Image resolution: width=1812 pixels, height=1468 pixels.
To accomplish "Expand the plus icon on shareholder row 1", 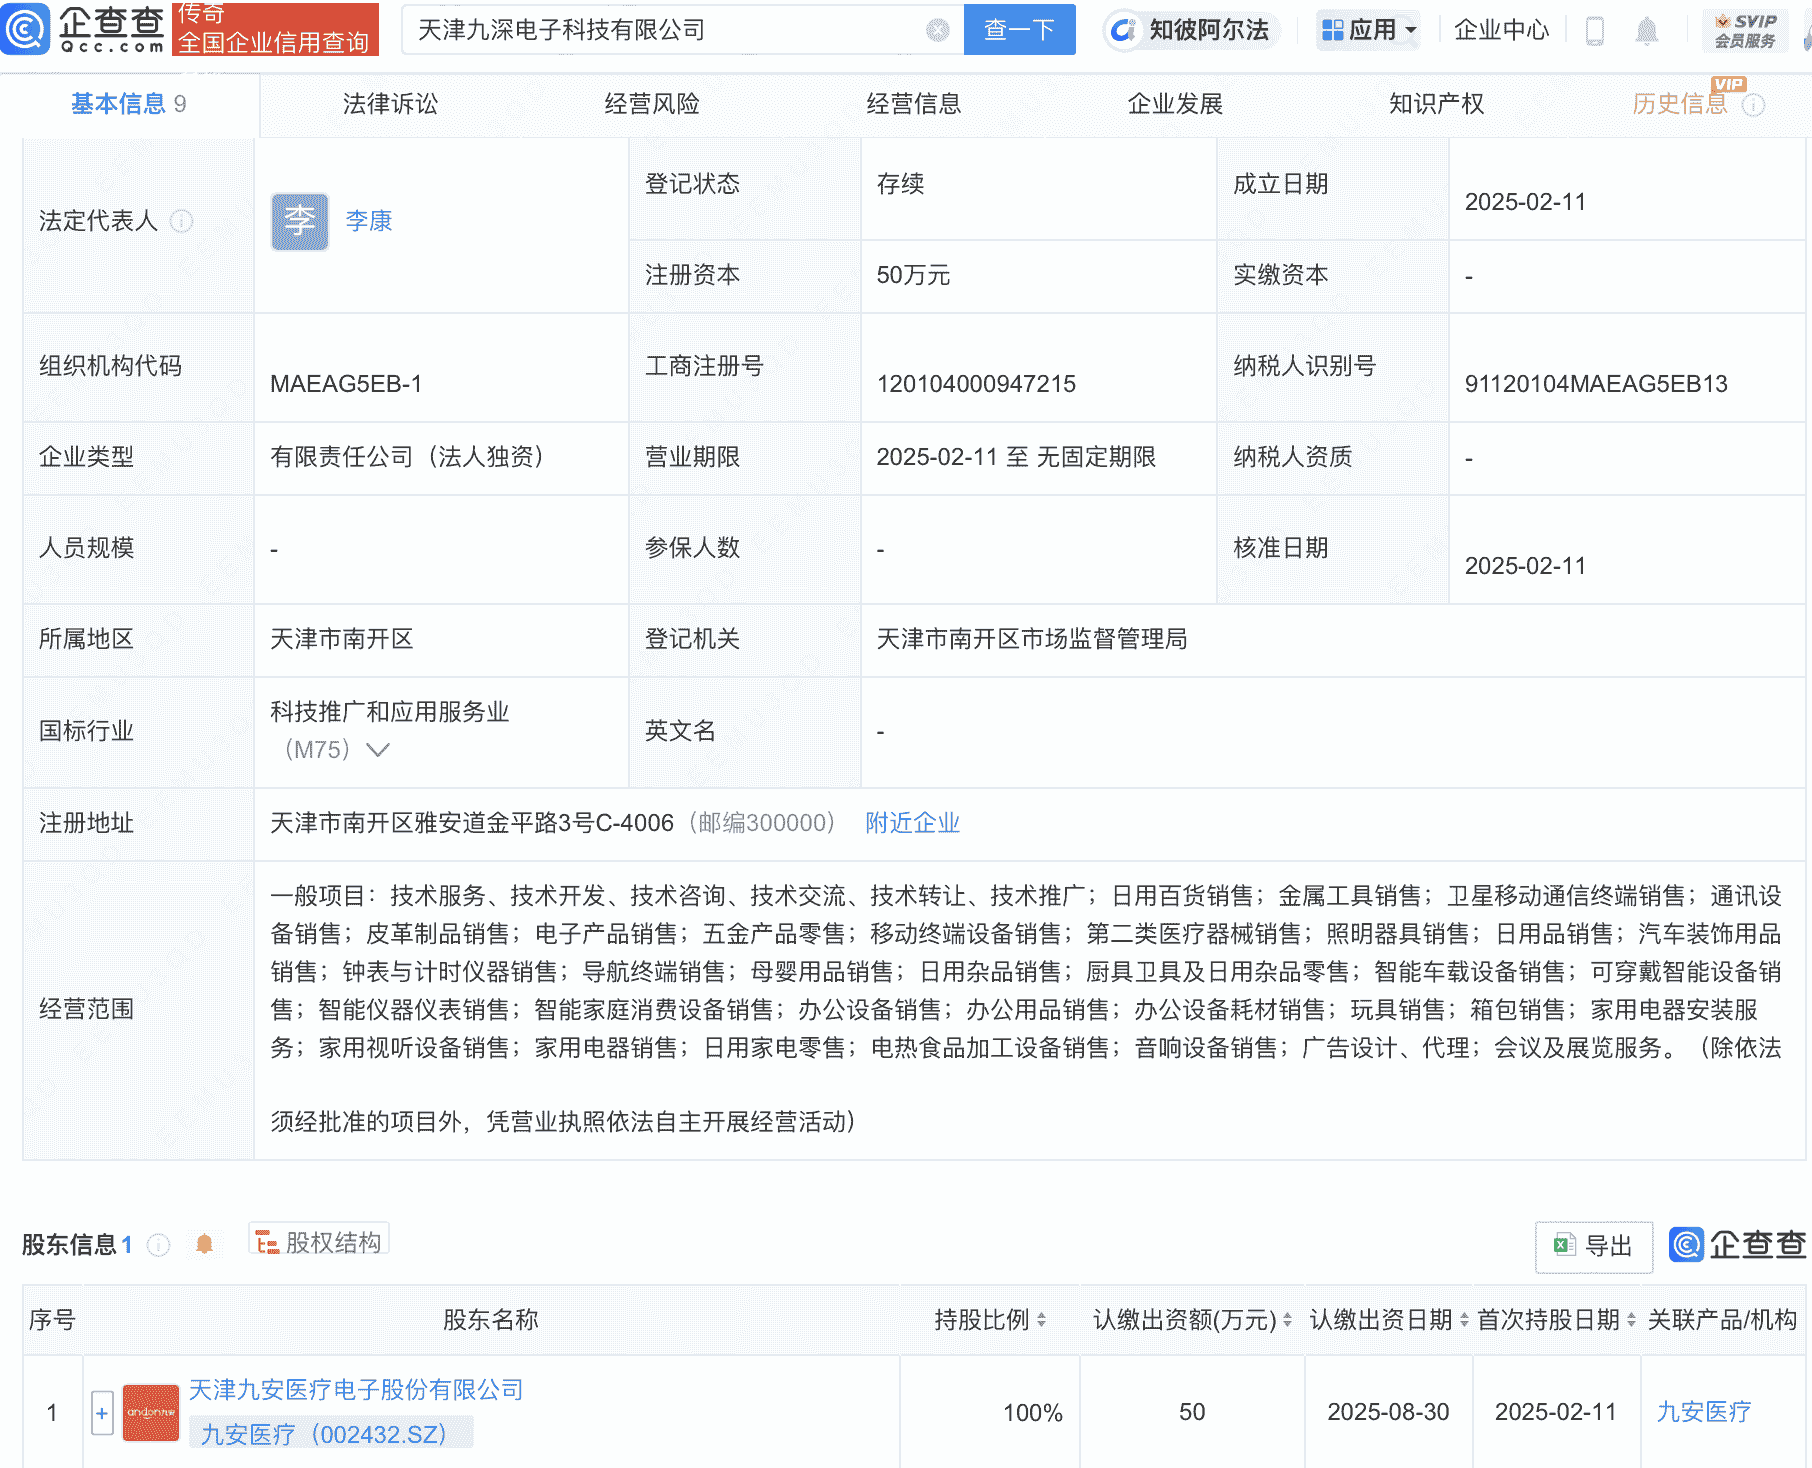I will tap(101, 1412).
